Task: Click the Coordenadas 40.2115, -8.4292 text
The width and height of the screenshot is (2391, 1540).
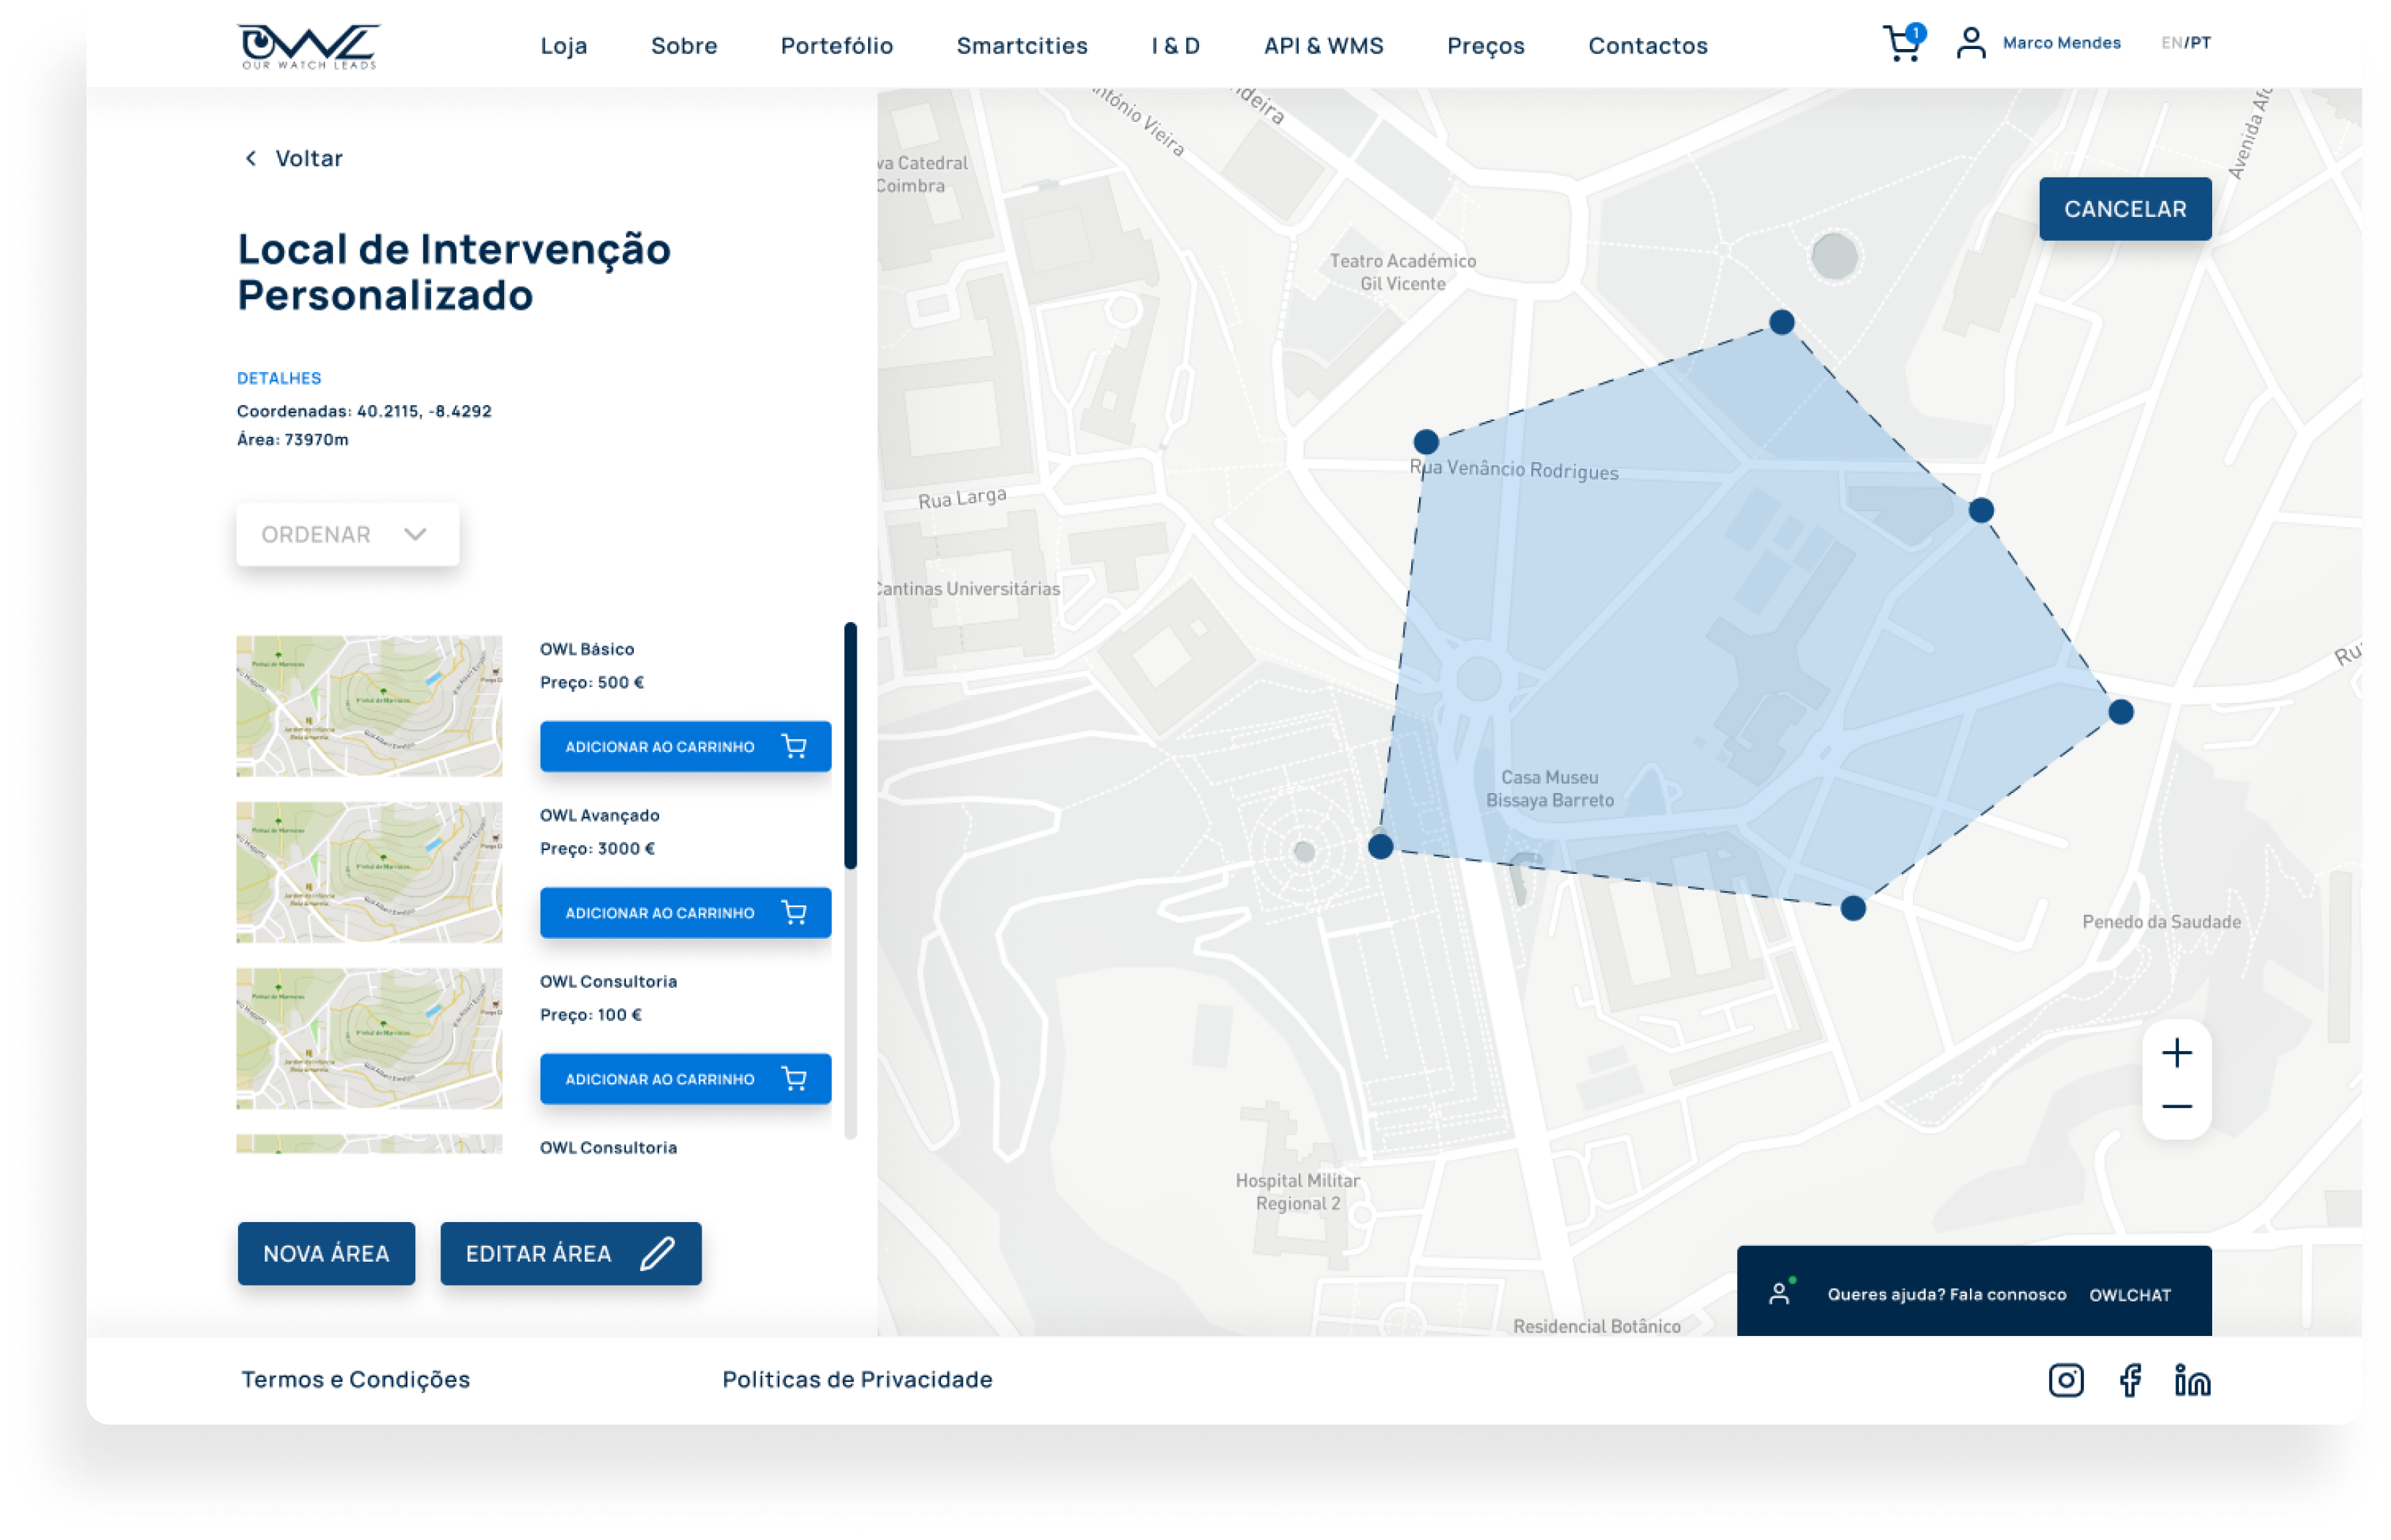Action: [364, 410]
